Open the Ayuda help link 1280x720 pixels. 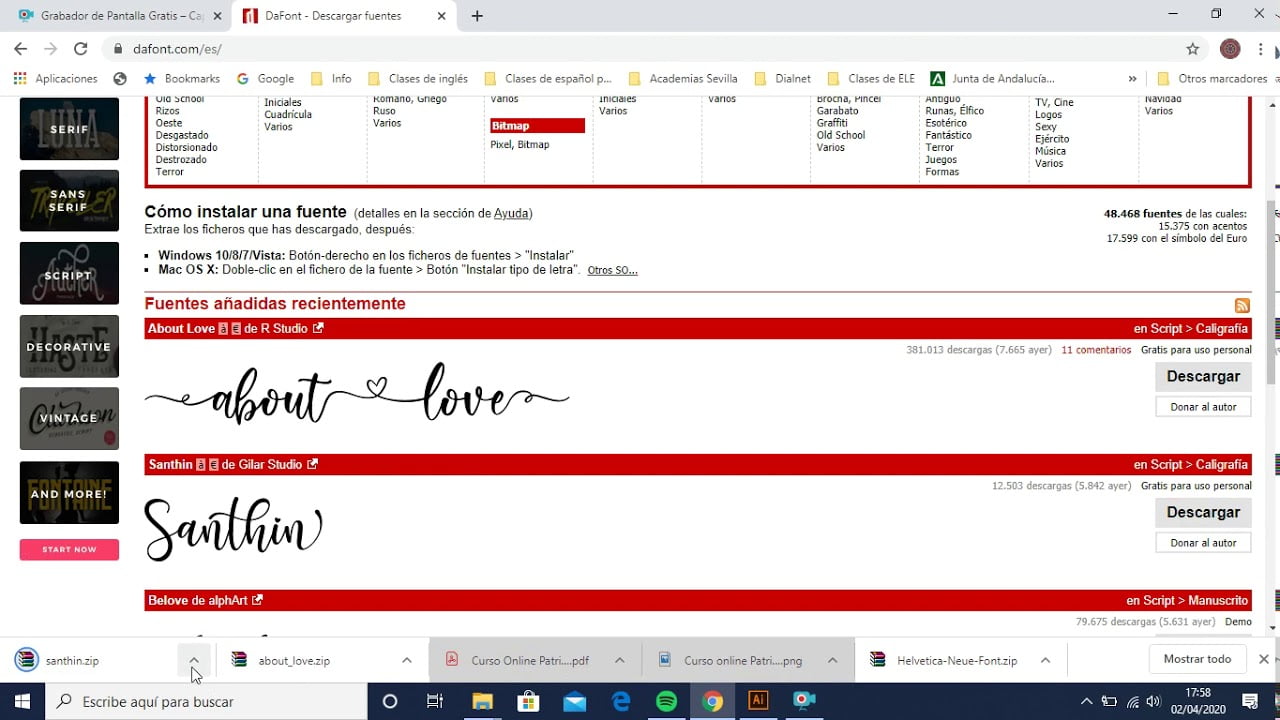[511, 213]
